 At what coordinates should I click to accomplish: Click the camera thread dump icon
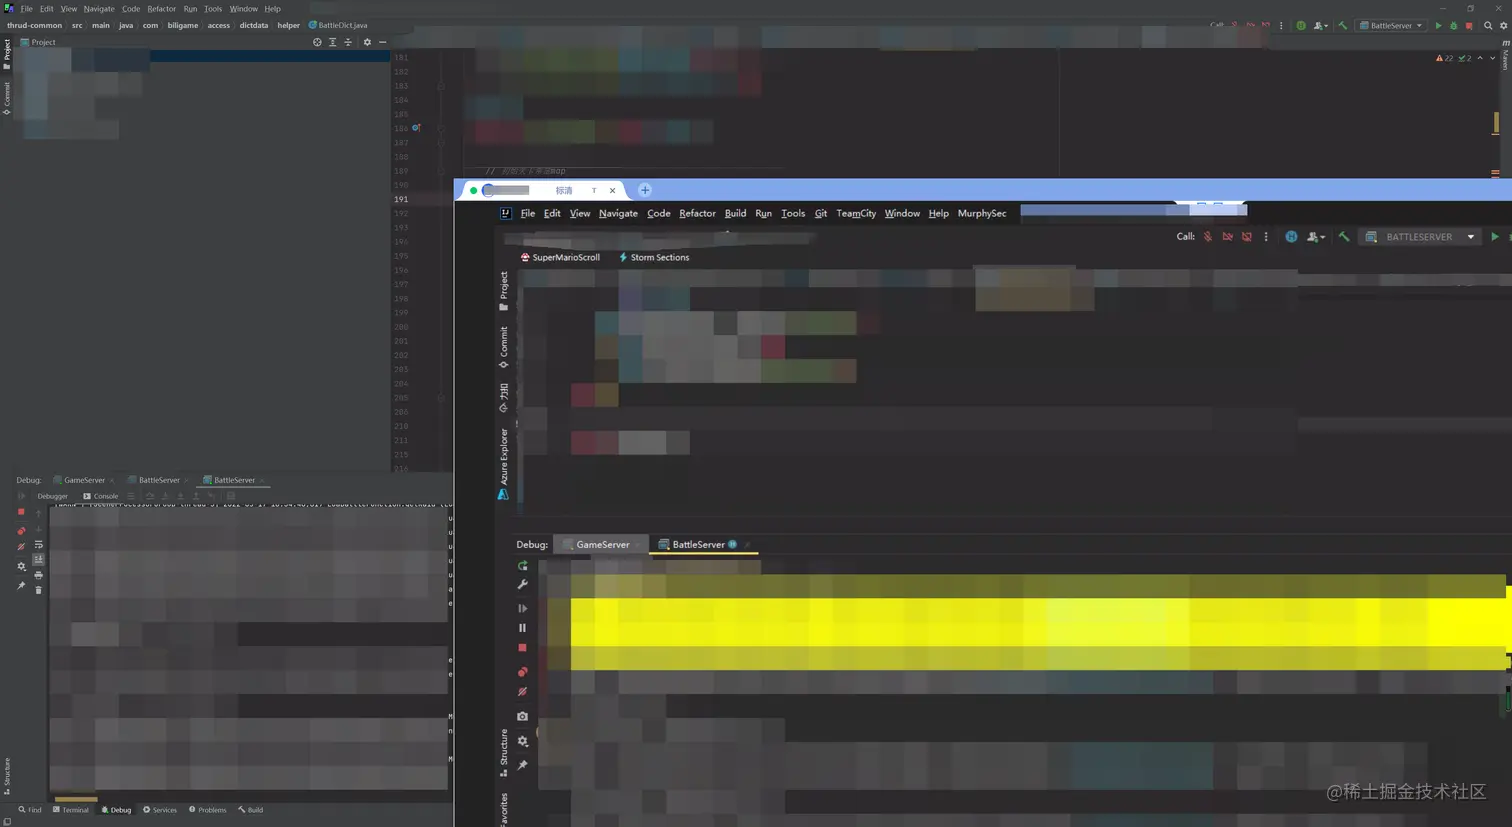[522, 716]
